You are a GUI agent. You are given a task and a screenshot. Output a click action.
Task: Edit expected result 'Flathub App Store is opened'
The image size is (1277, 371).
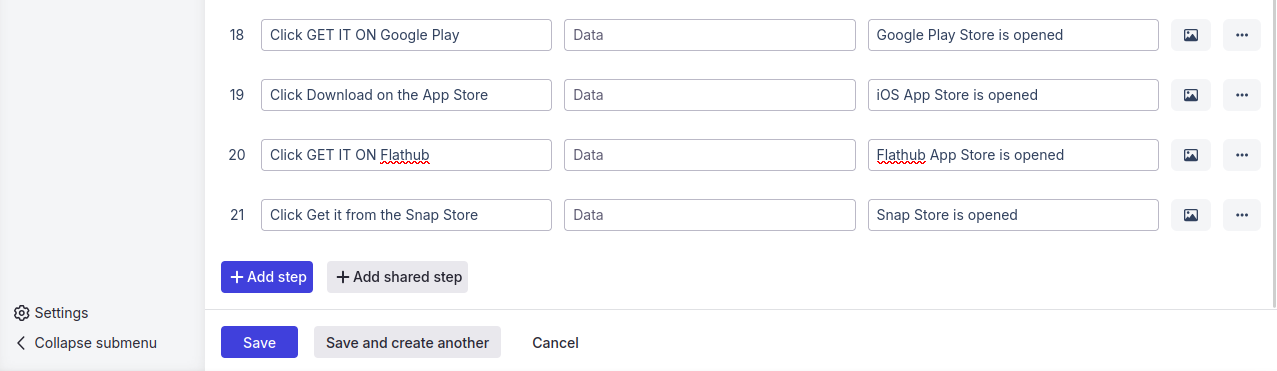pos(1013,155)
